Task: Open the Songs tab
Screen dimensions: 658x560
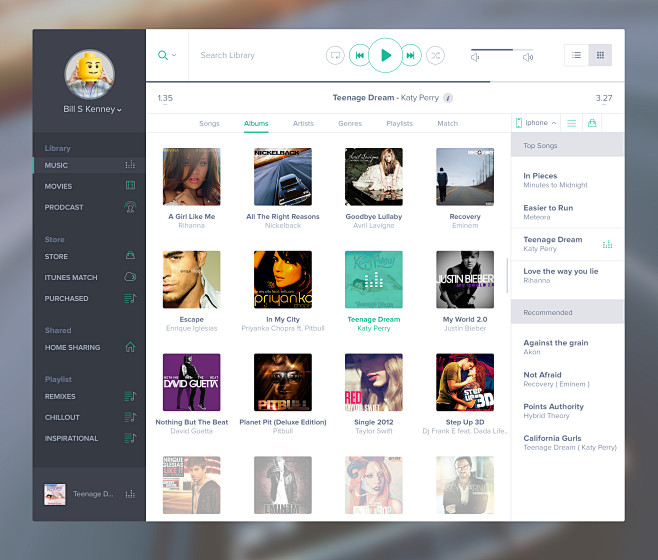Action: click(209, 123)
